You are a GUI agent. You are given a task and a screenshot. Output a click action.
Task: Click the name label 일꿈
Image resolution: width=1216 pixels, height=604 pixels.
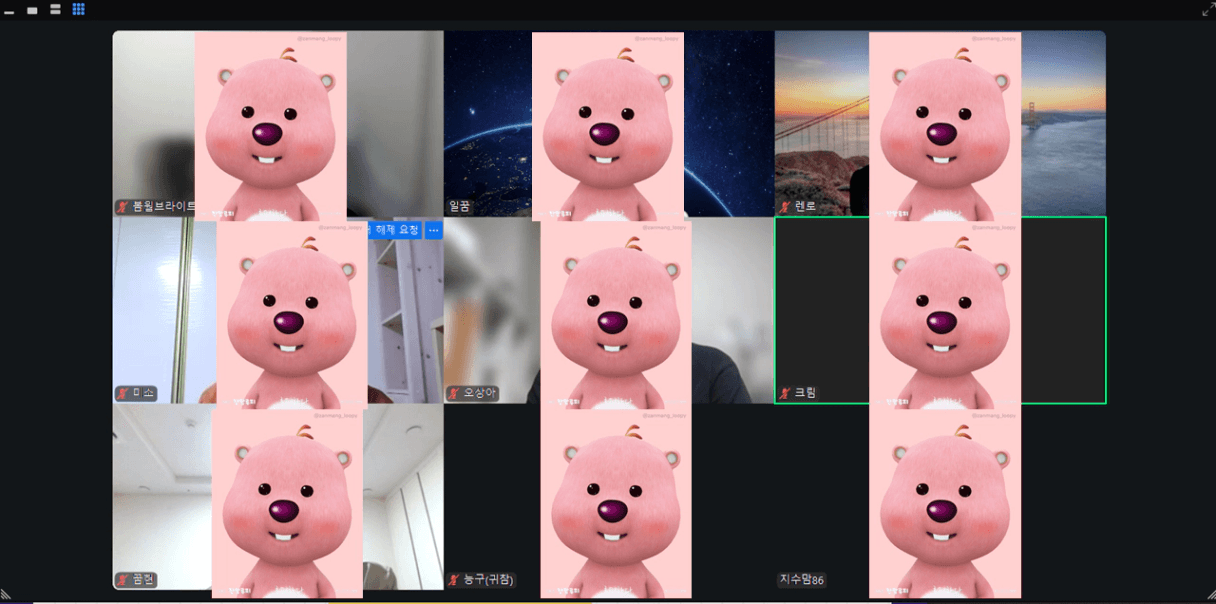coord(460,206)
